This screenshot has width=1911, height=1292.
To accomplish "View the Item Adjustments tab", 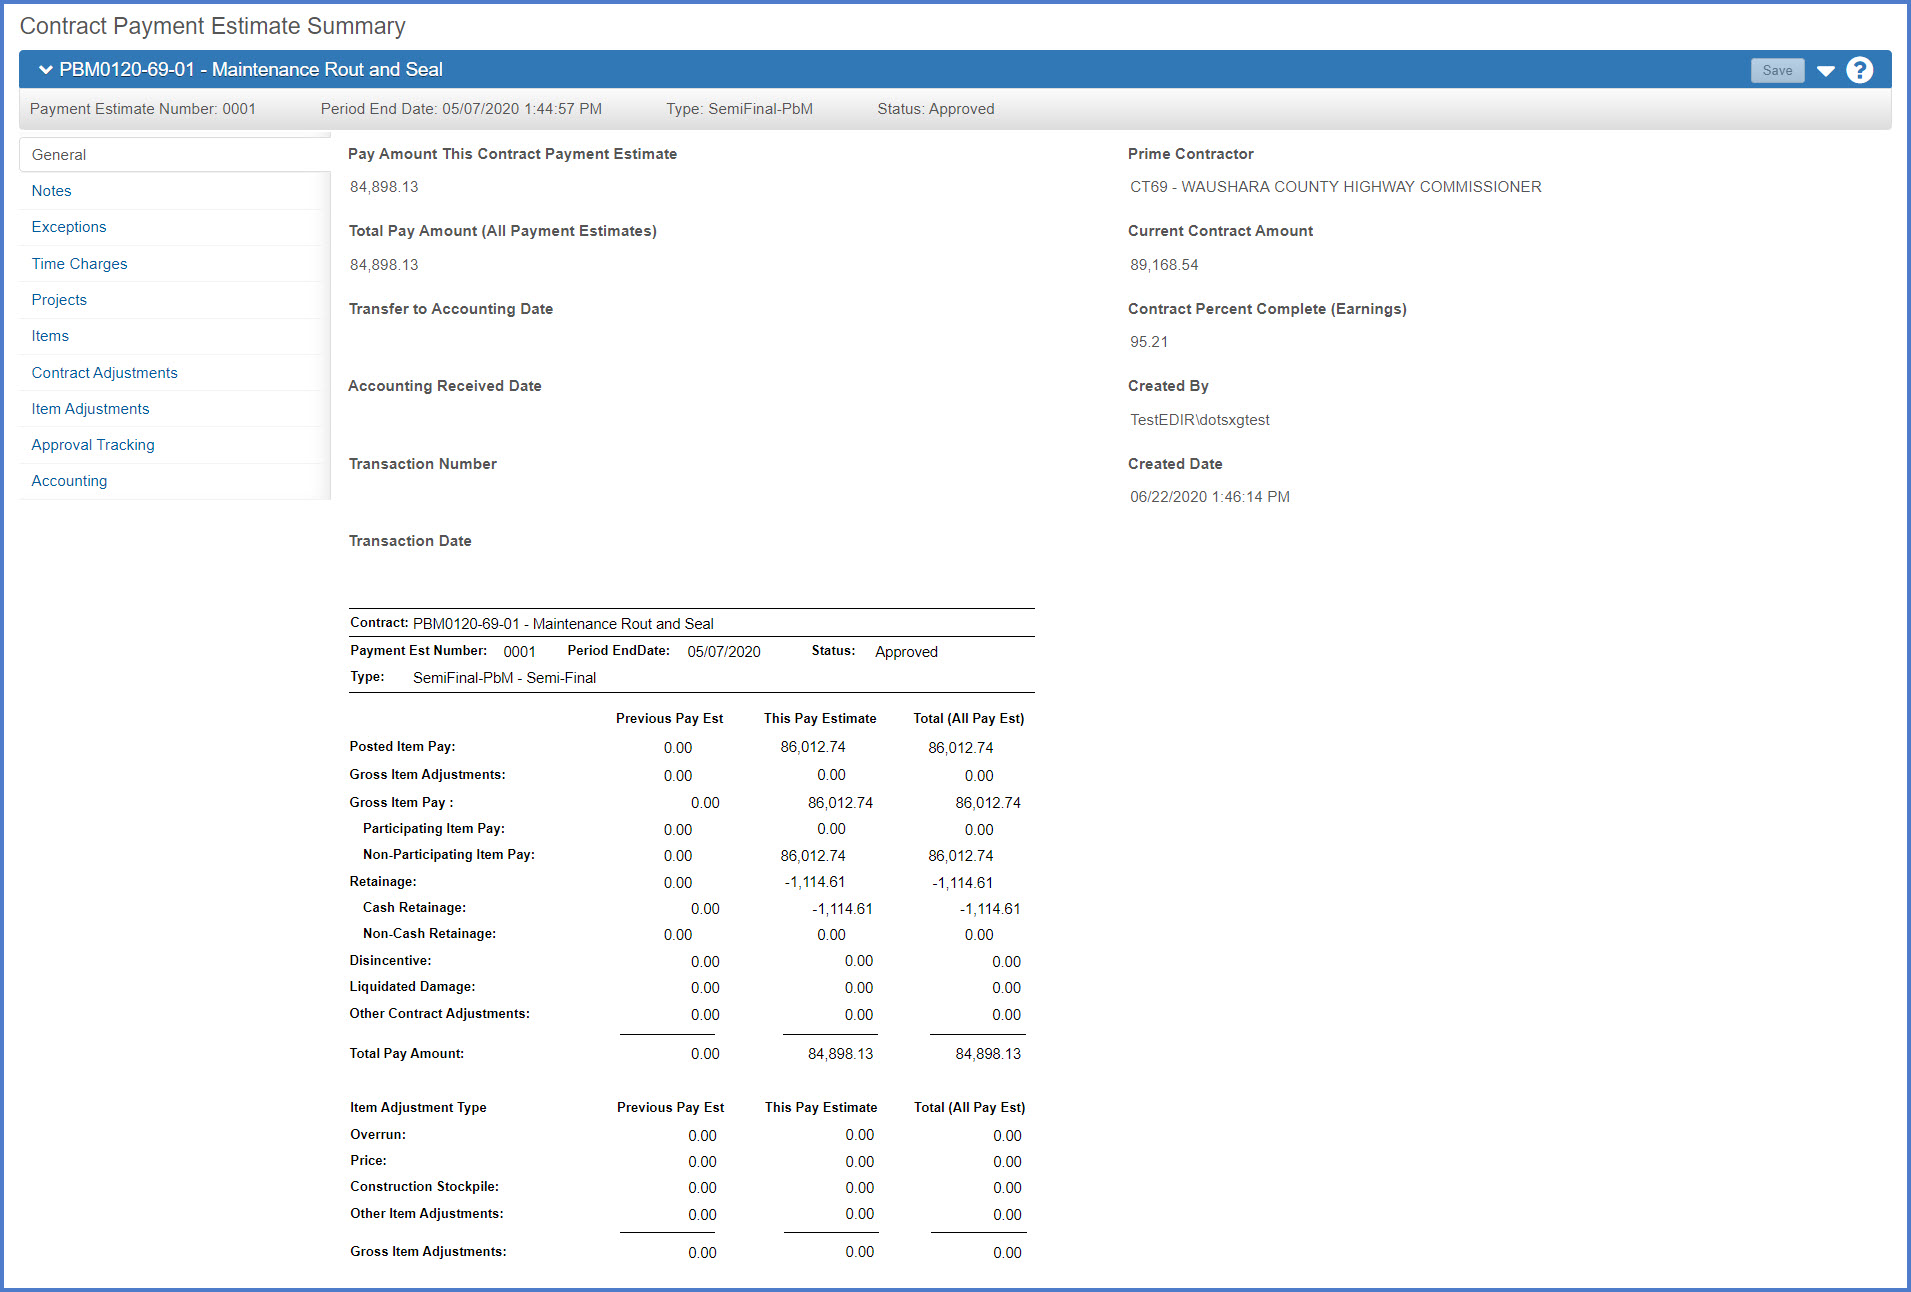I will tap(90, 409).
